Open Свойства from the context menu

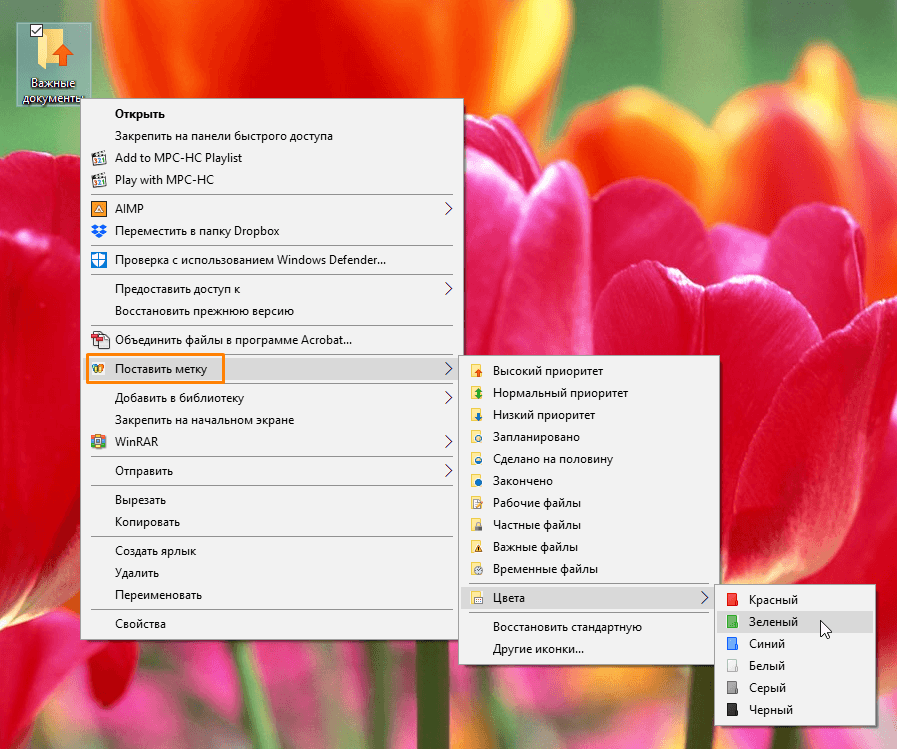(x=140, y=624)
